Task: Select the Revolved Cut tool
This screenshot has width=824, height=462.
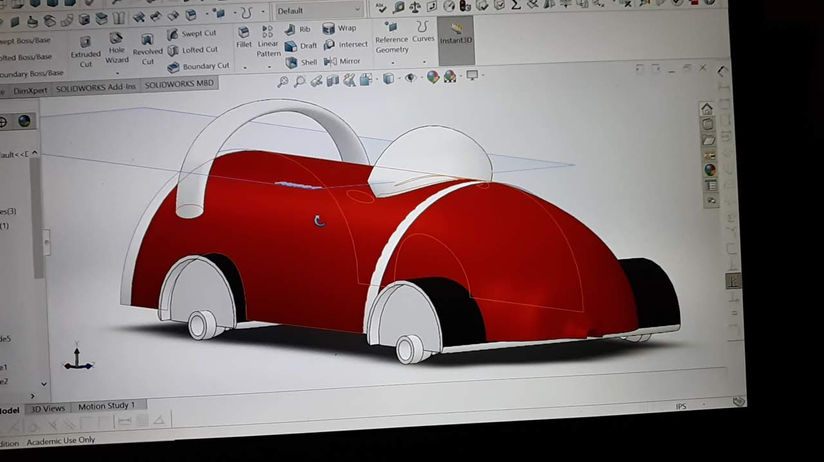Action: 148,45
